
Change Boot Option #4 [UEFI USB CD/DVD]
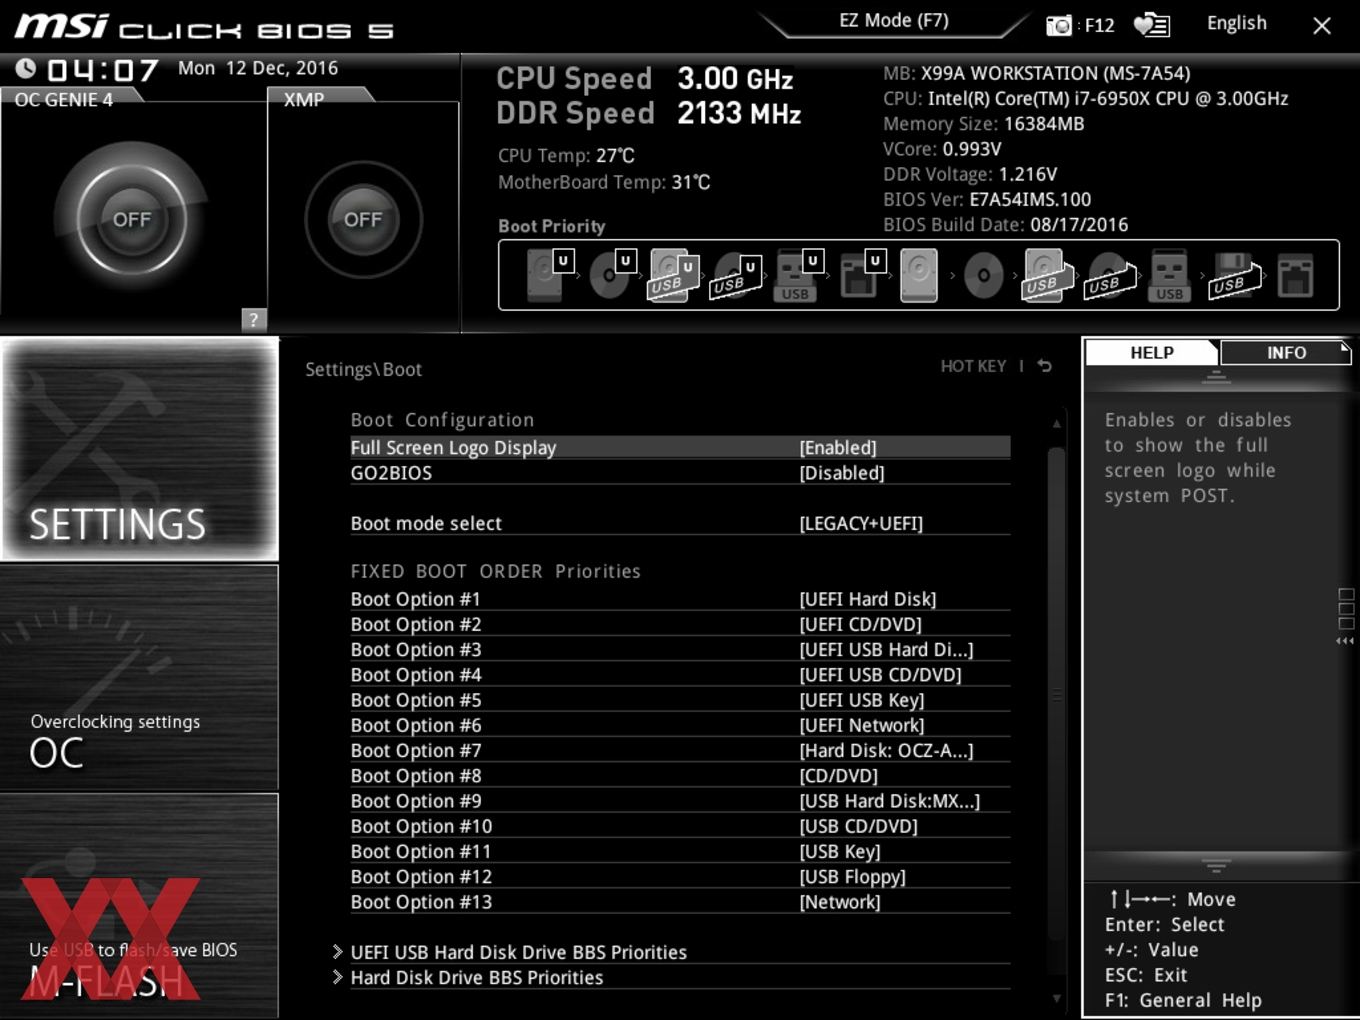click(x=880, y=675)
